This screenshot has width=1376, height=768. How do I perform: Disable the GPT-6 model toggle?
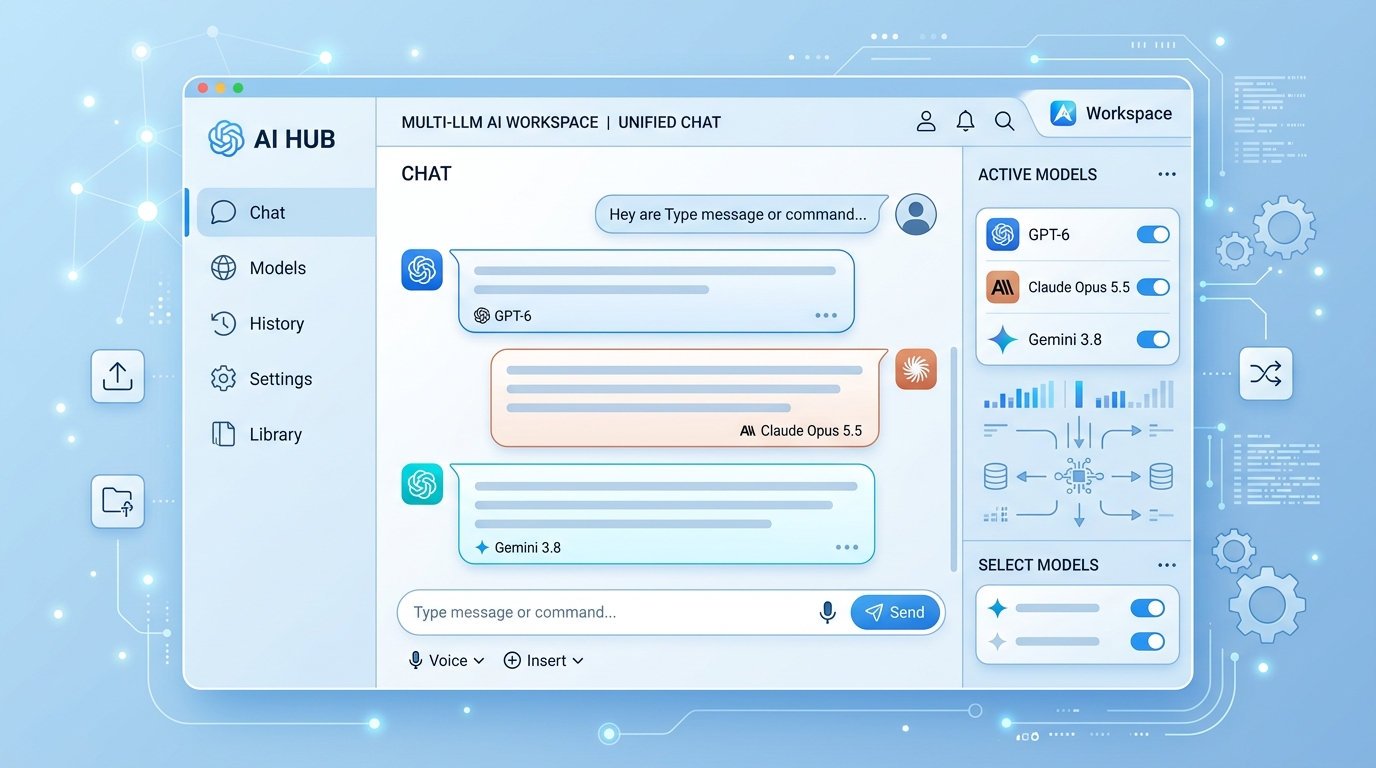[1153, 235]
